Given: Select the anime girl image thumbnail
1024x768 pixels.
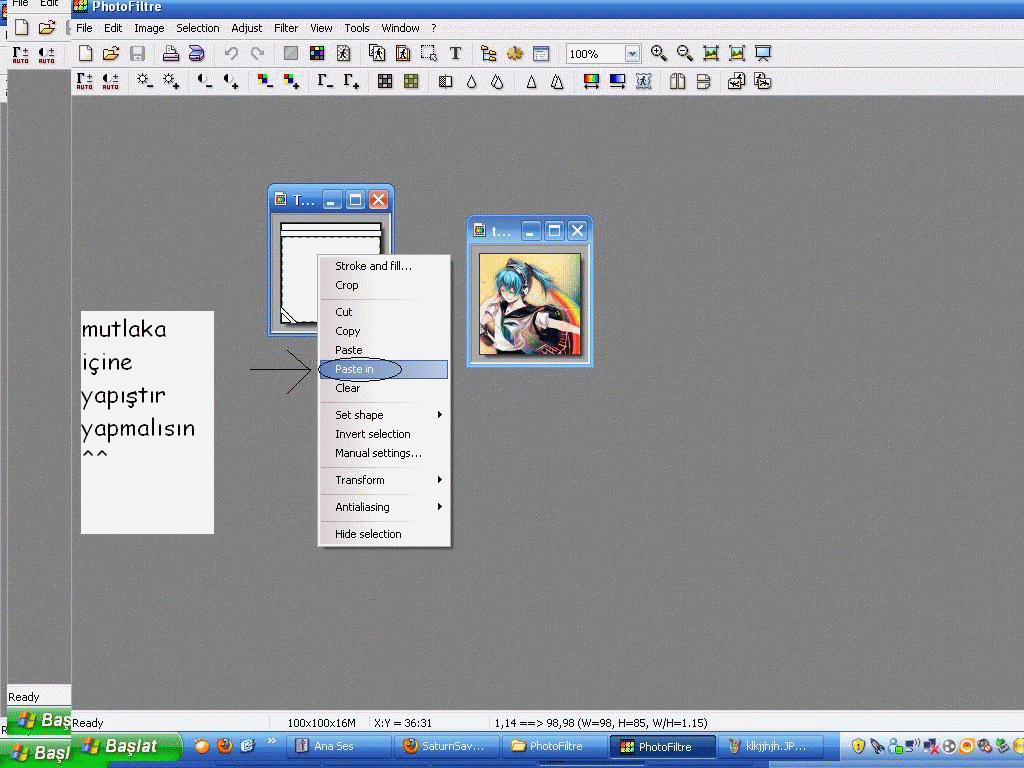Looking at the screenshot, I should 529,304.
